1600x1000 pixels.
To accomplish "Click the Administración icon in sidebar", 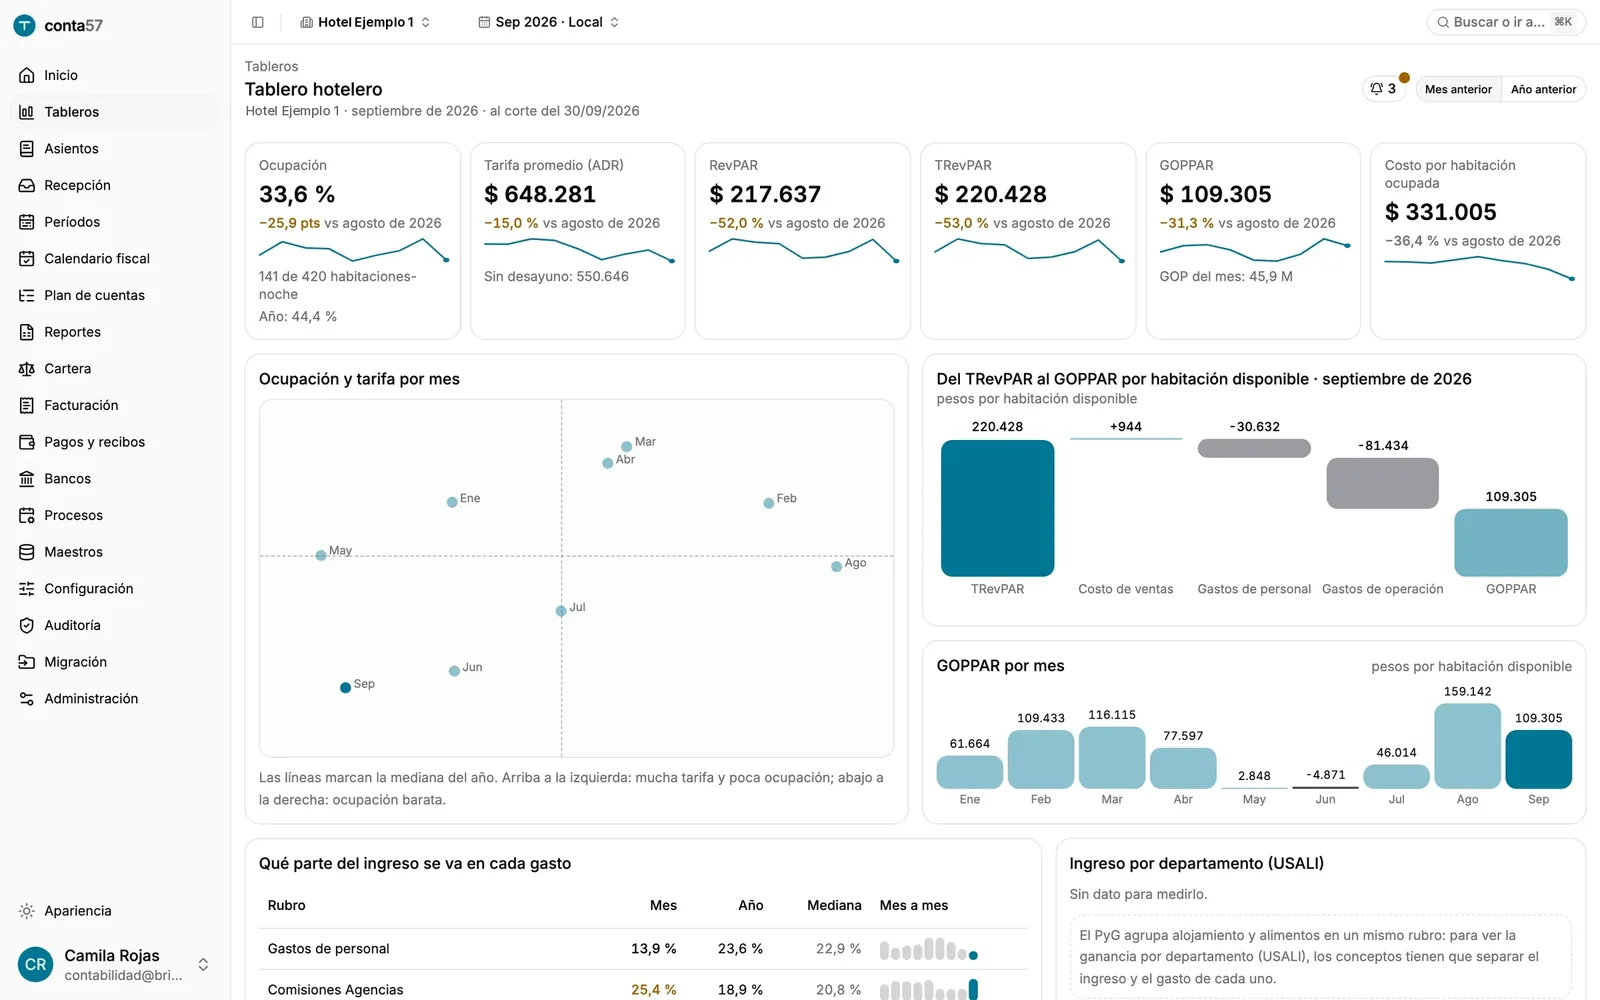I will pyautogui.click(x=27, y=699).
